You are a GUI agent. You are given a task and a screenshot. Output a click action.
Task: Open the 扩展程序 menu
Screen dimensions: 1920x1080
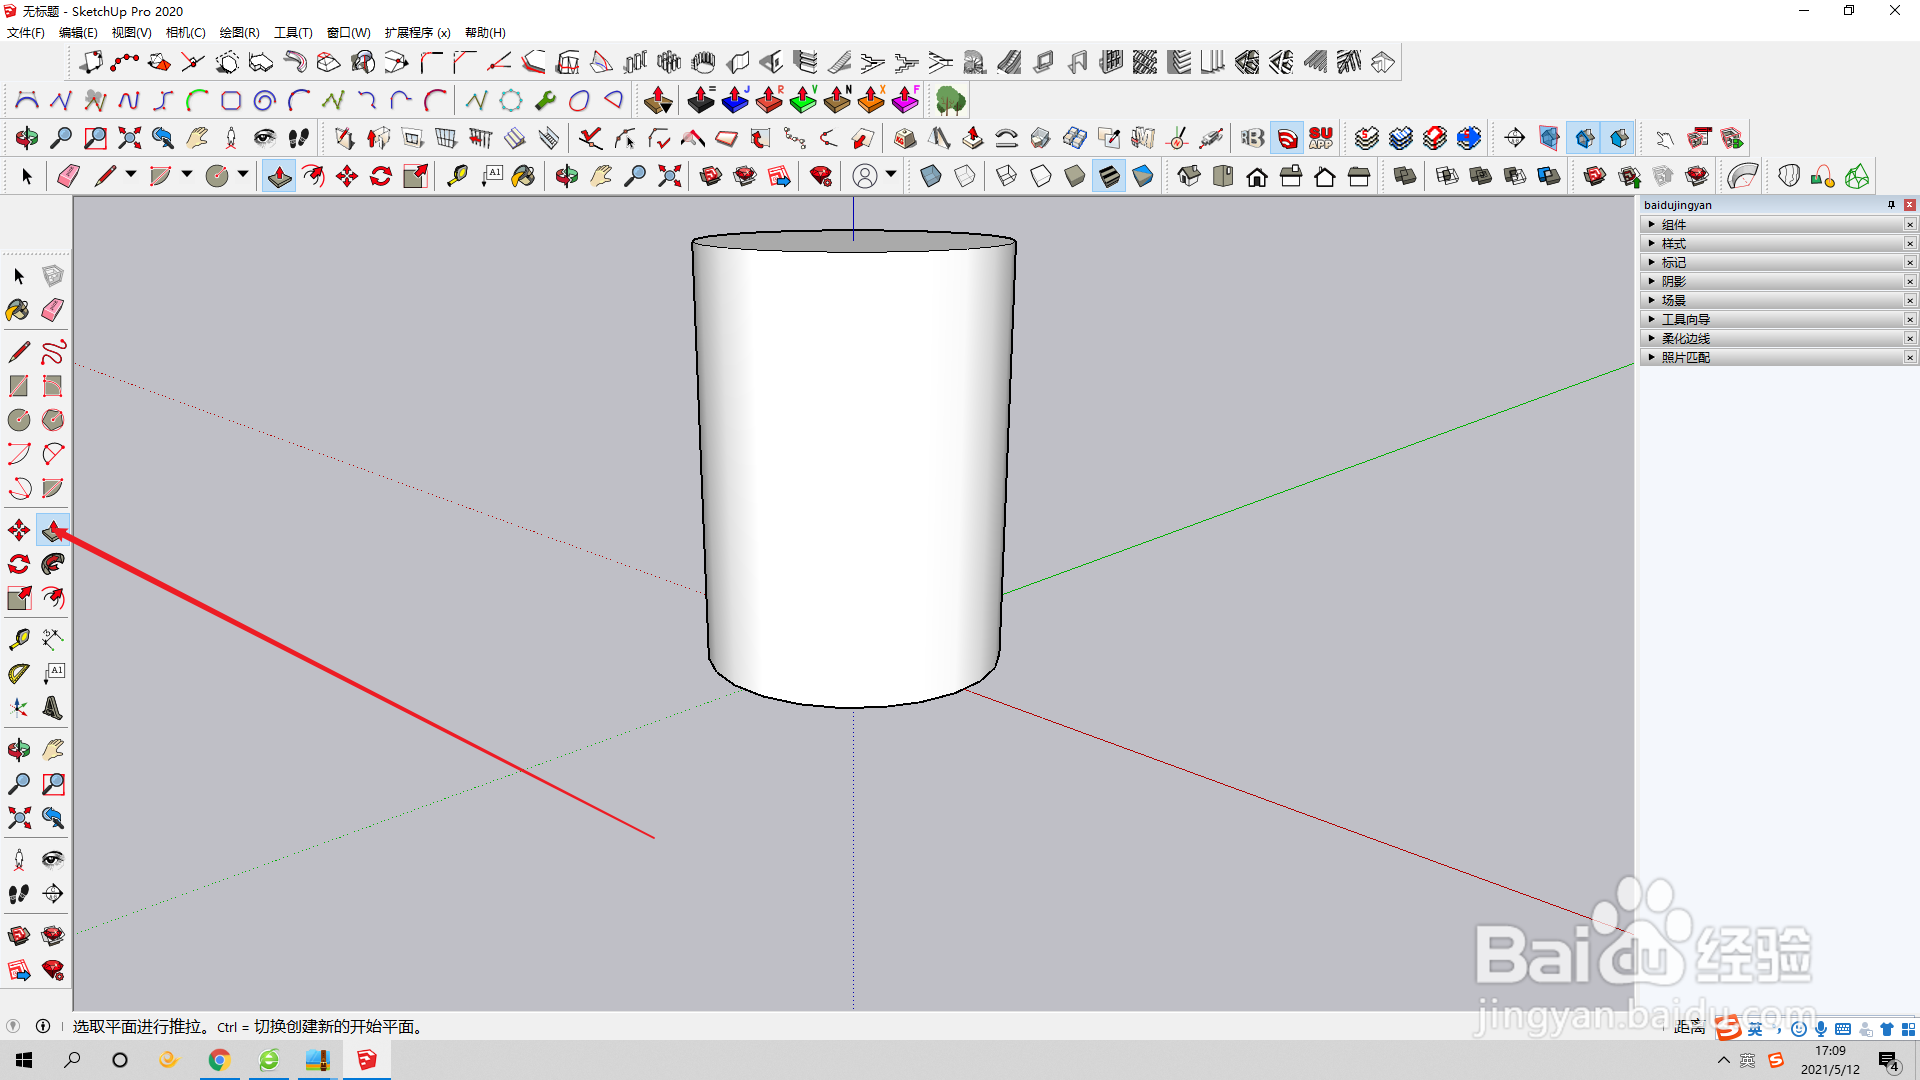pos(417,33)
